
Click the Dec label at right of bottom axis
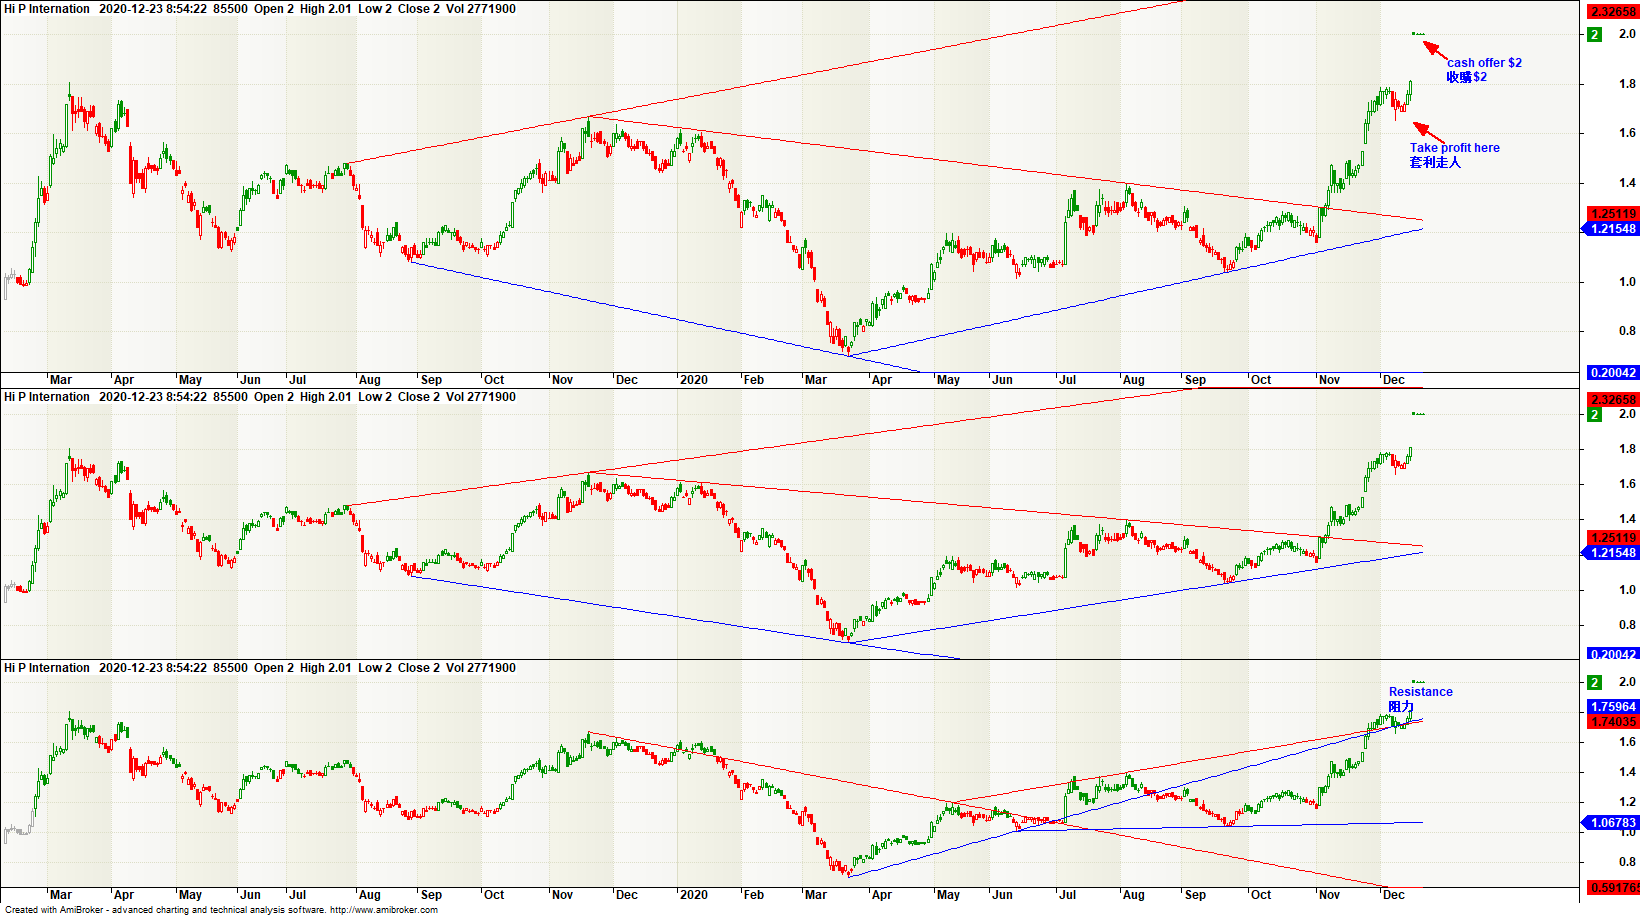tap(1393, 895)
